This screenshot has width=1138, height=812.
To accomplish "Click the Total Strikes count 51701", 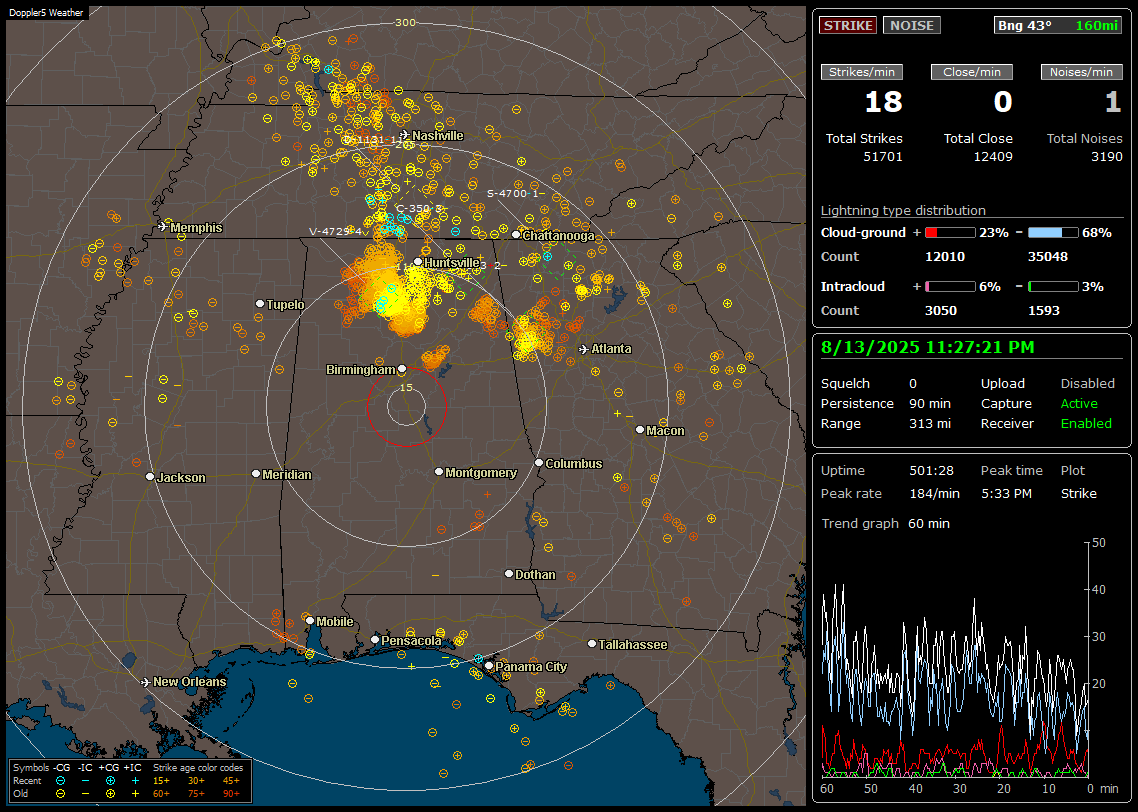I will pyautogui.click(x=883, y=157).
